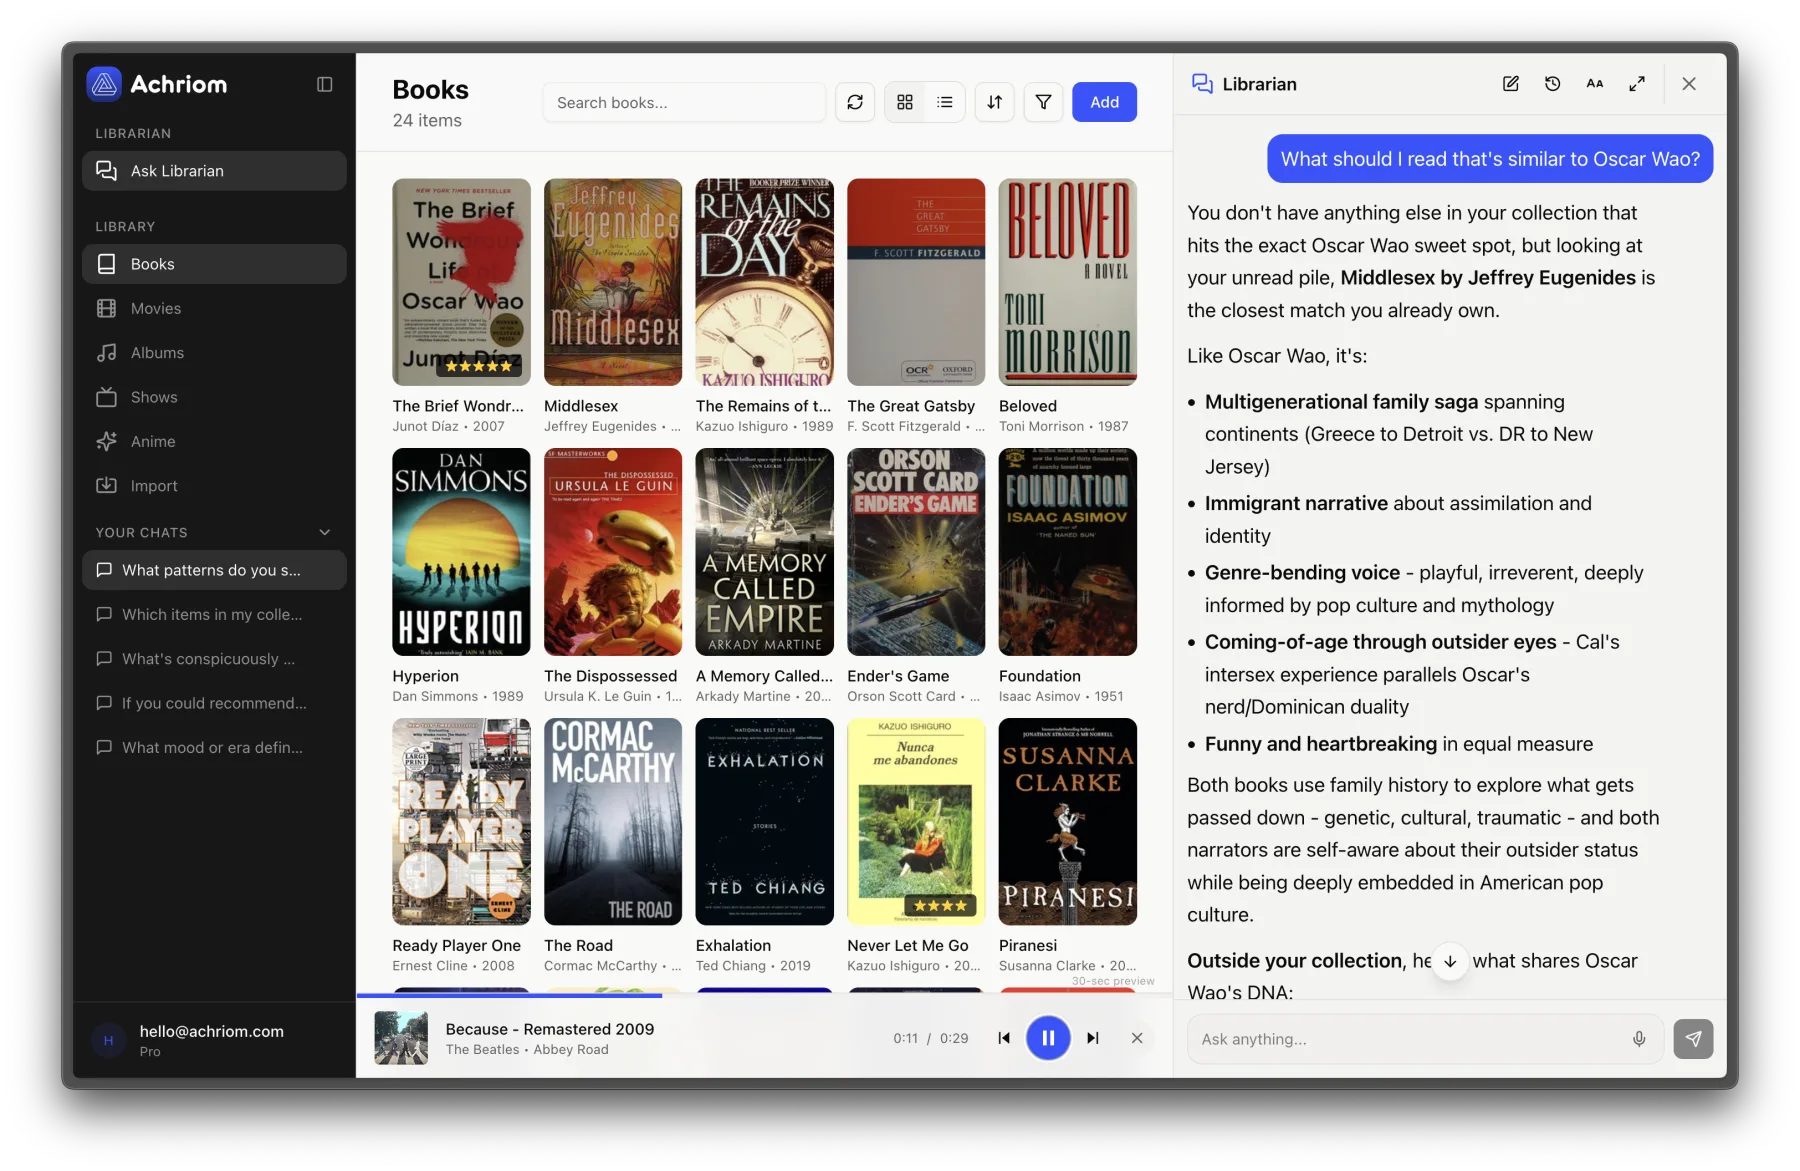Open the Ender's Game cover
The image size is (1800, 1171).
(916, 552)
